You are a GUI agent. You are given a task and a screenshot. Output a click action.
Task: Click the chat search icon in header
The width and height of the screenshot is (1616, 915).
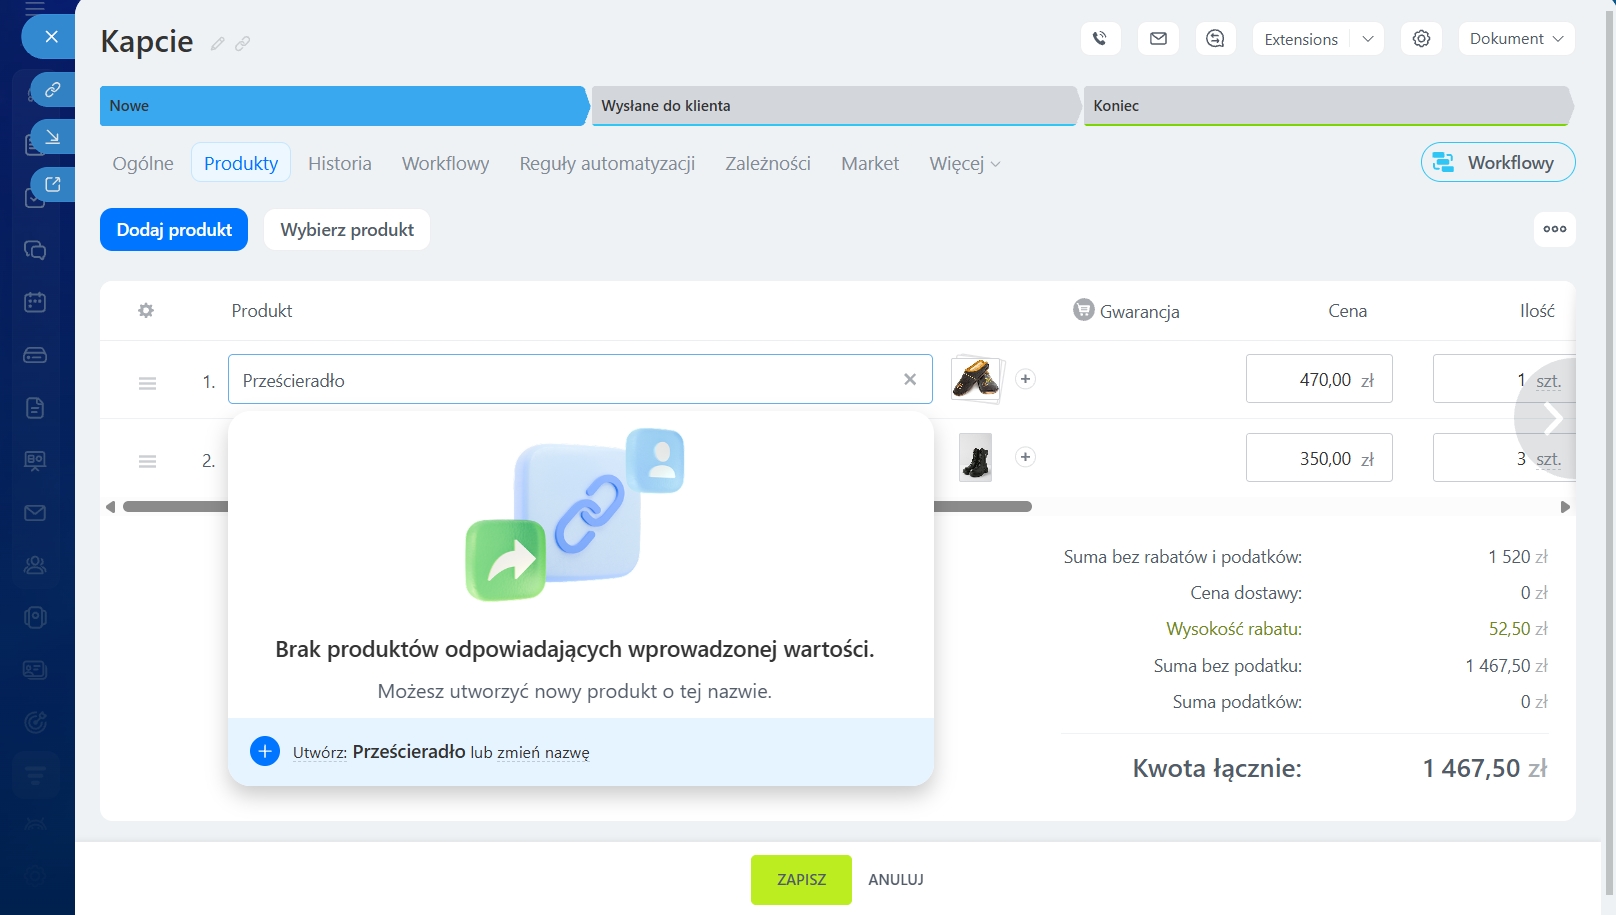pyautogui.click(x=1215, y=39)
